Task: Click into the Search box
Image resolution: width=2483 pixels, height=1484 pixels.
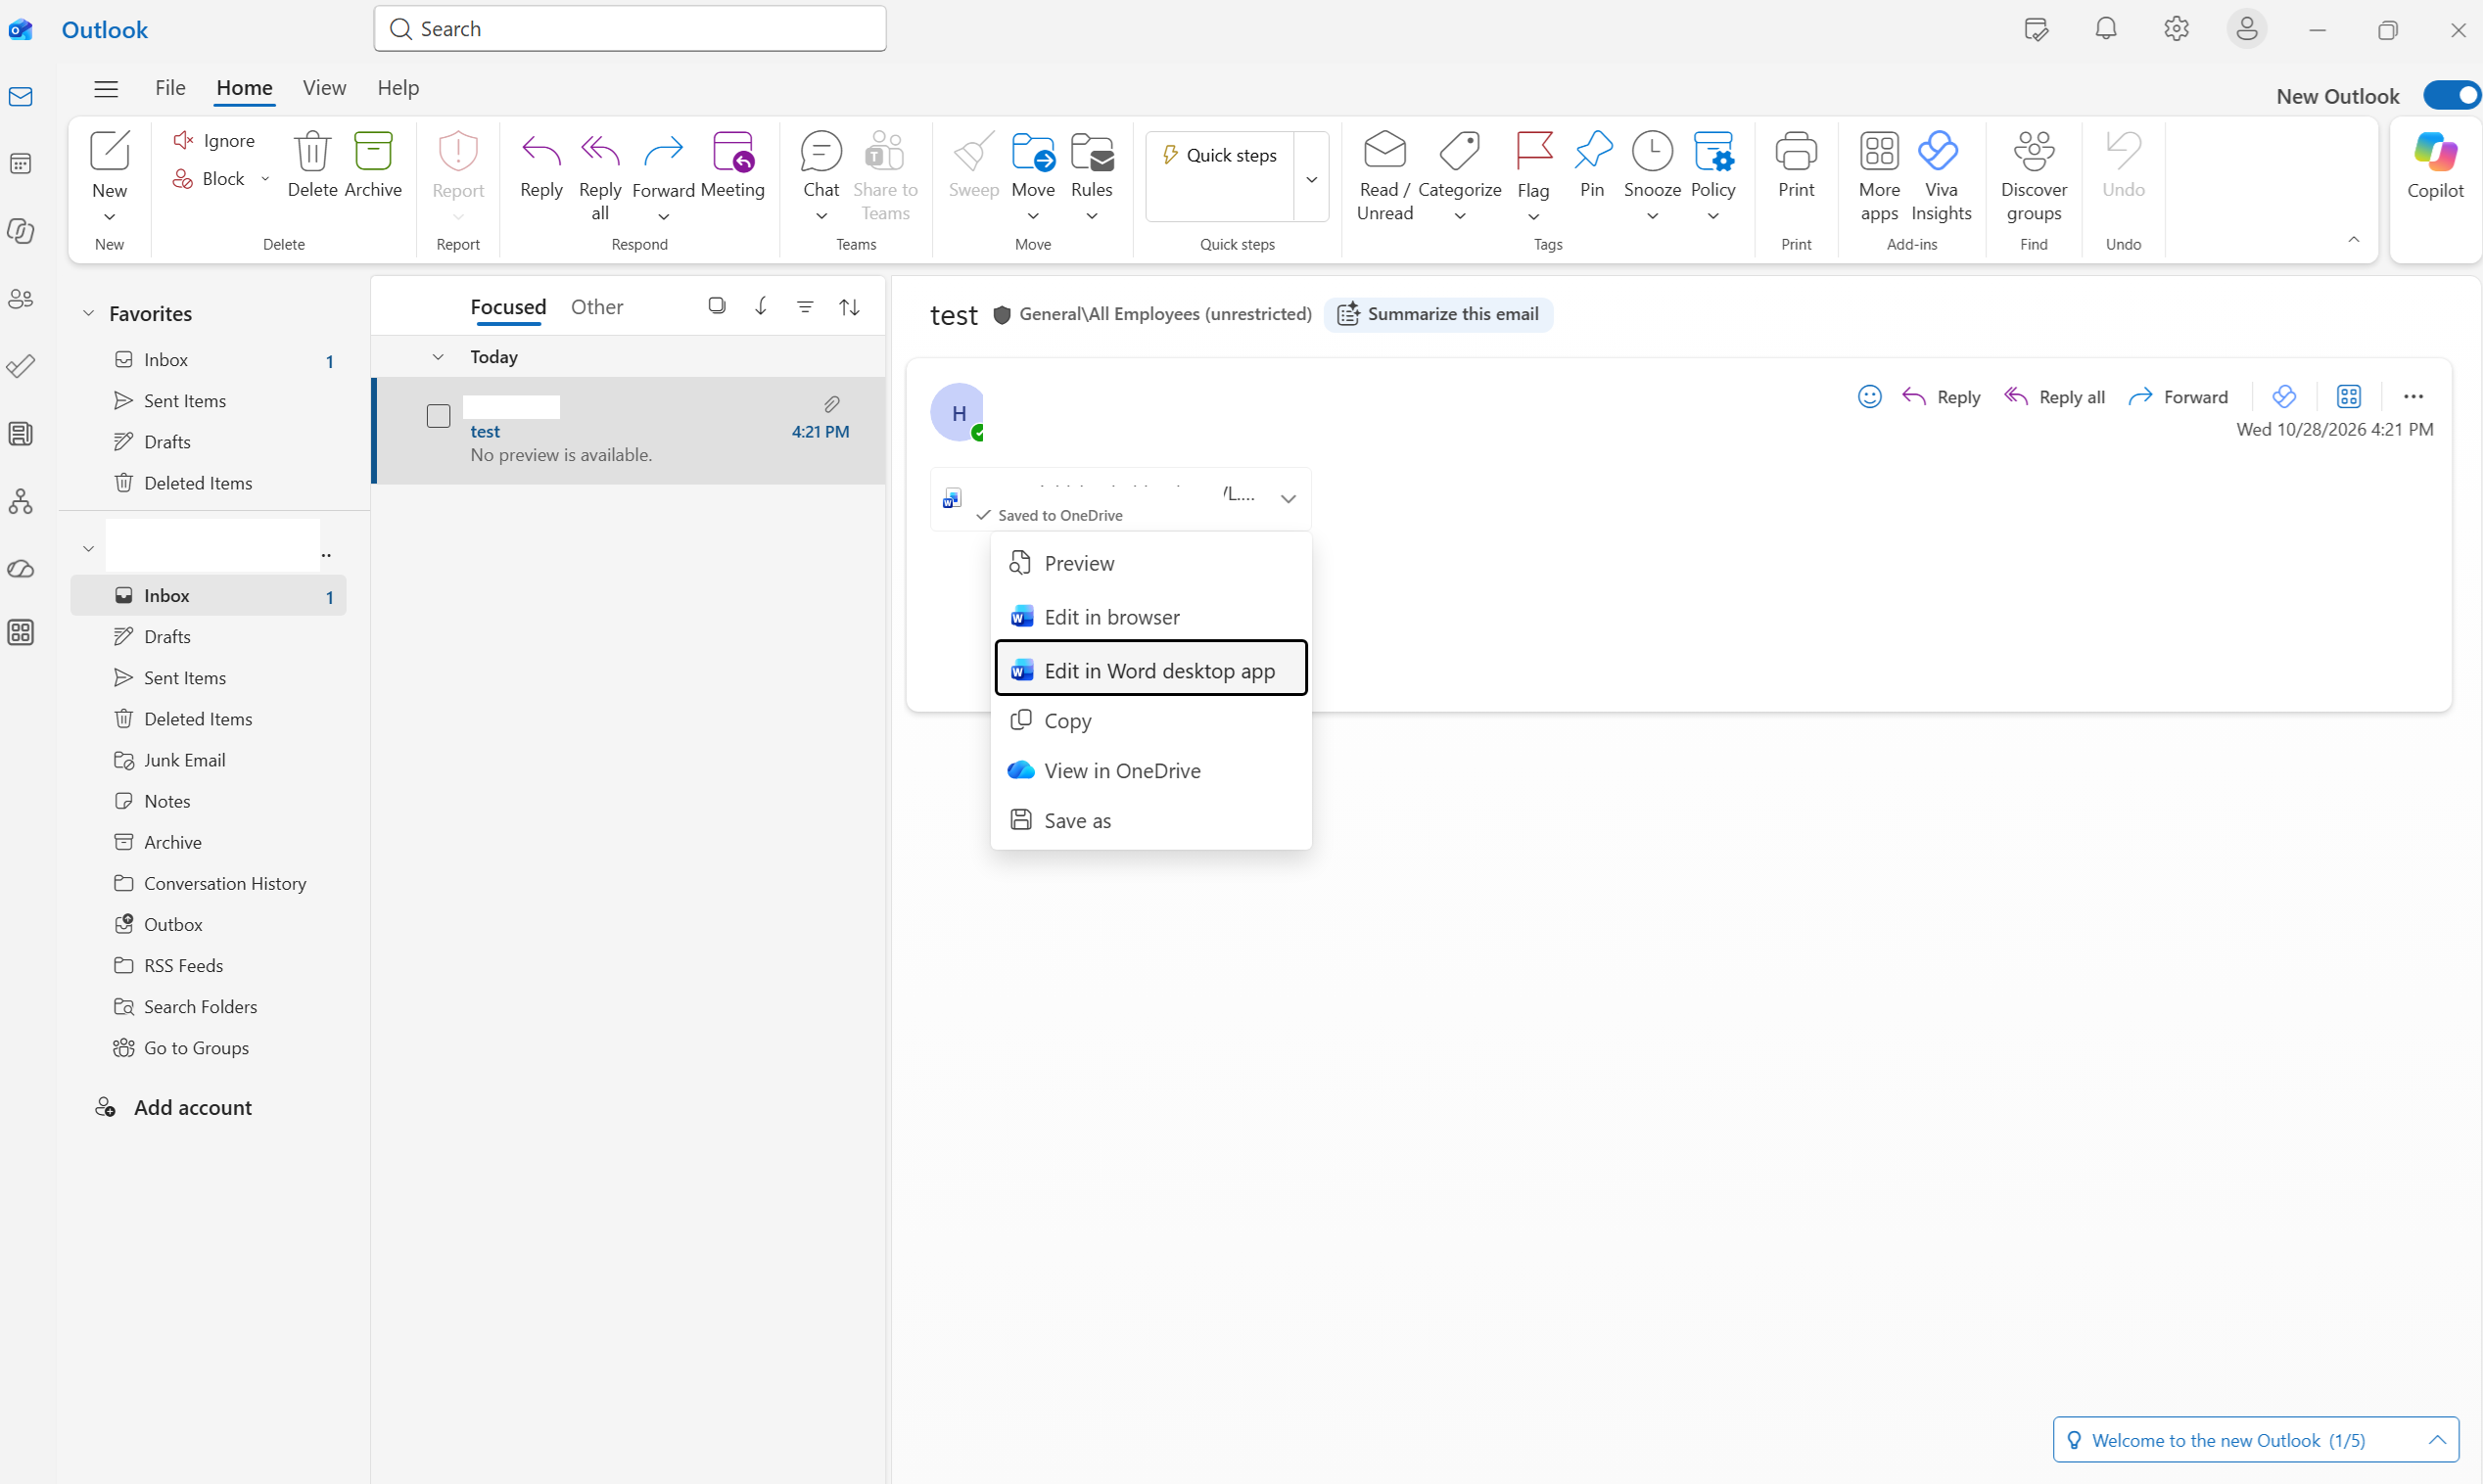Action: [630, 29]
